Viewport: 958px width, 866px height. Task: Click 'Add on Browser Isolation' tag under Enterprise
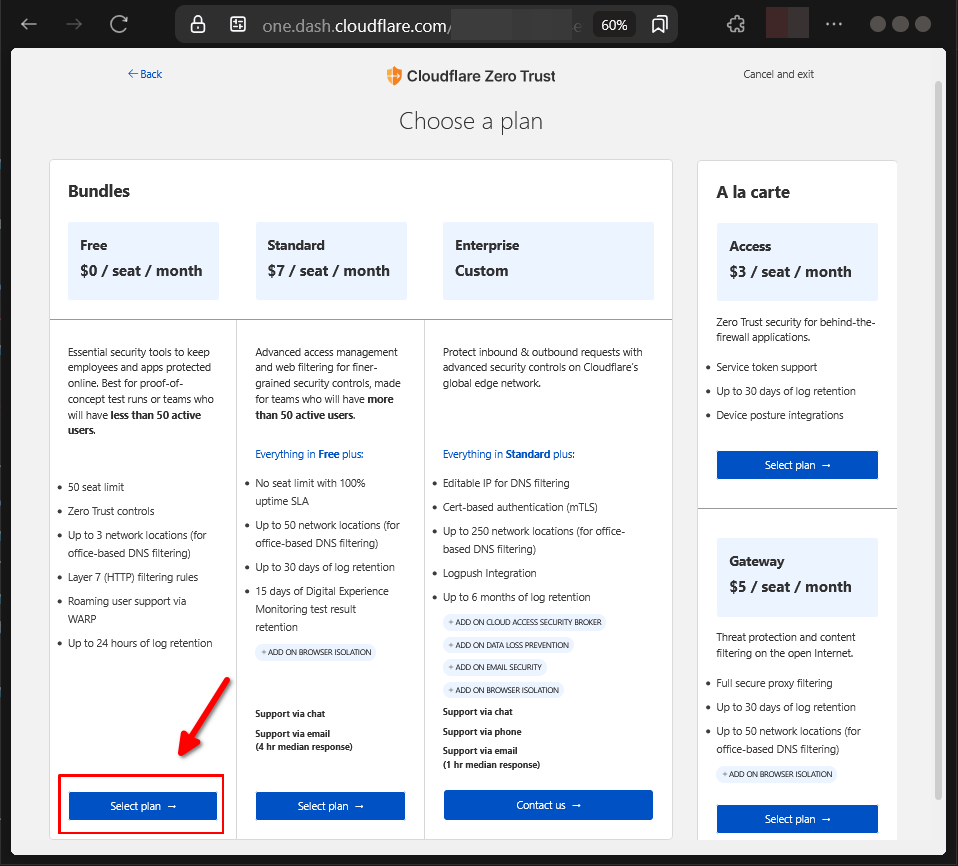pyautogui.click(x=503, y=690)
